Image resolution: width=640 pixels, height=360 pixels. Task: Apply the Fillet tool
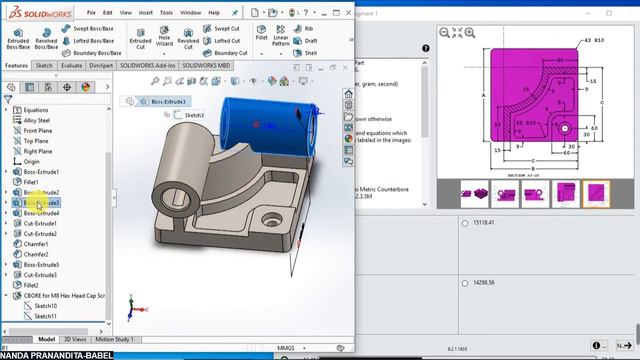(x=261, y=33)
